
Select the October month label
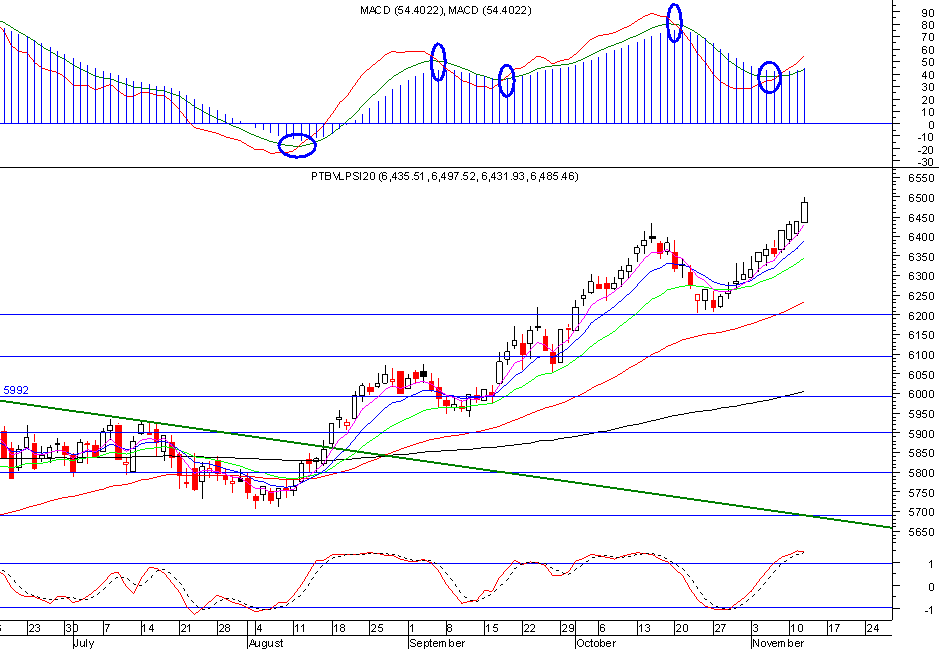point(596,643)
